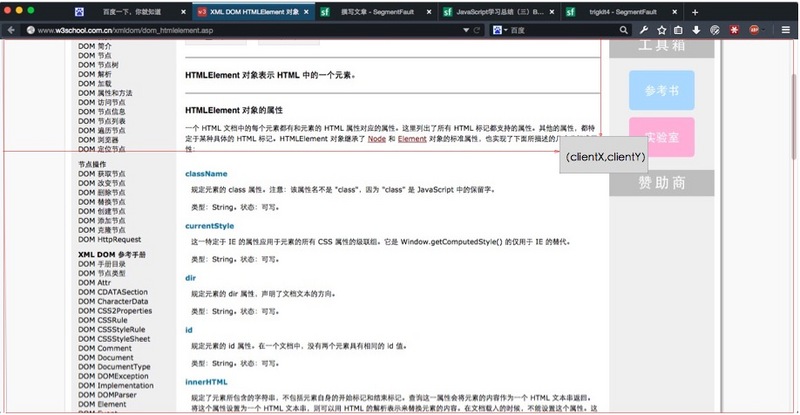
Task: Open sidebar link DOM DOMParser
Action: point(107,395)
